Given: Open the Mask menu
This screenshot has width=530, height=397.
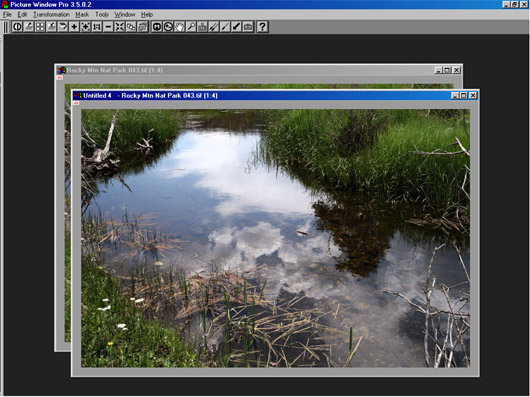Looking at the screenshot, I should 82,15.
